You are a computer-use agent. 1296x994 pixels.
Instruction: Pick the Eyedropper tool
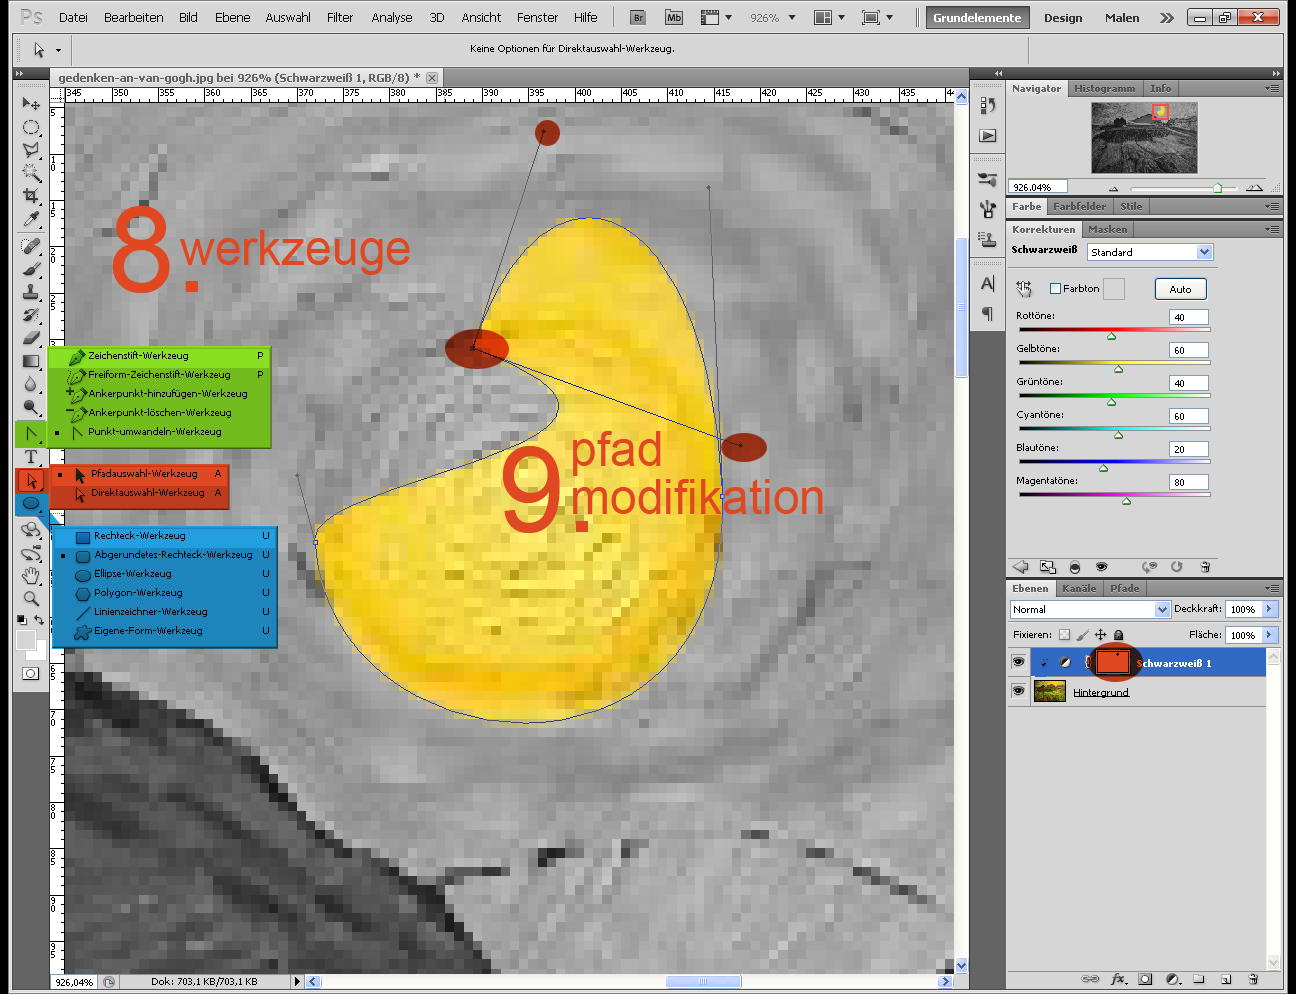[31, 219]
